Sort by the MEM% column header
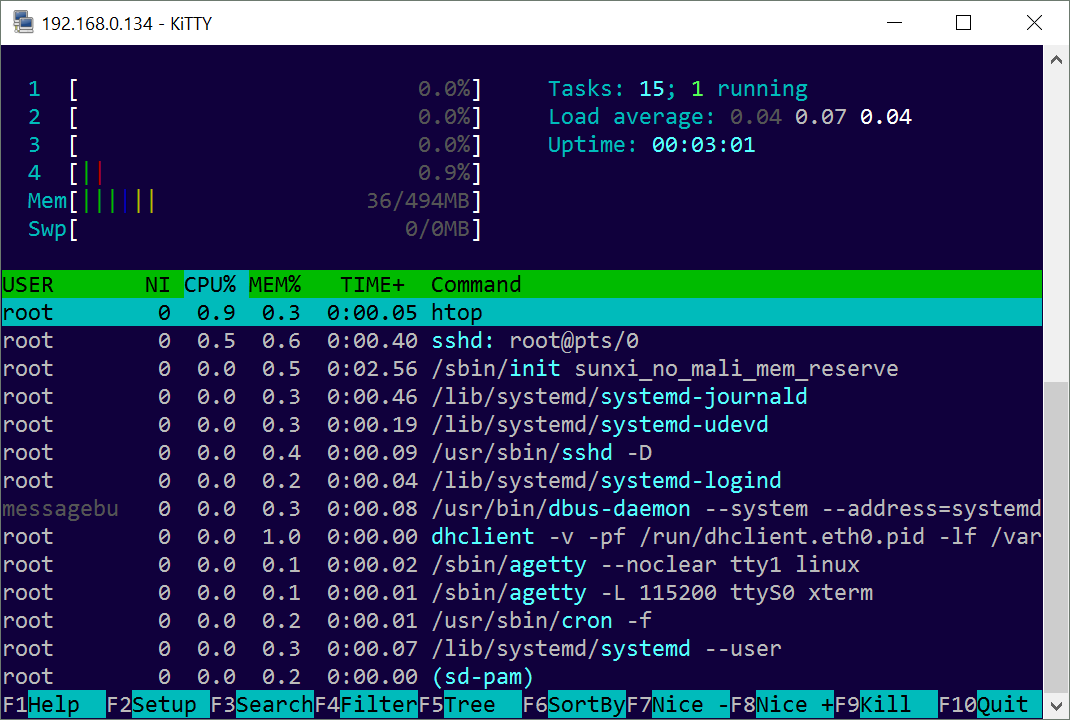 [275, 285]
